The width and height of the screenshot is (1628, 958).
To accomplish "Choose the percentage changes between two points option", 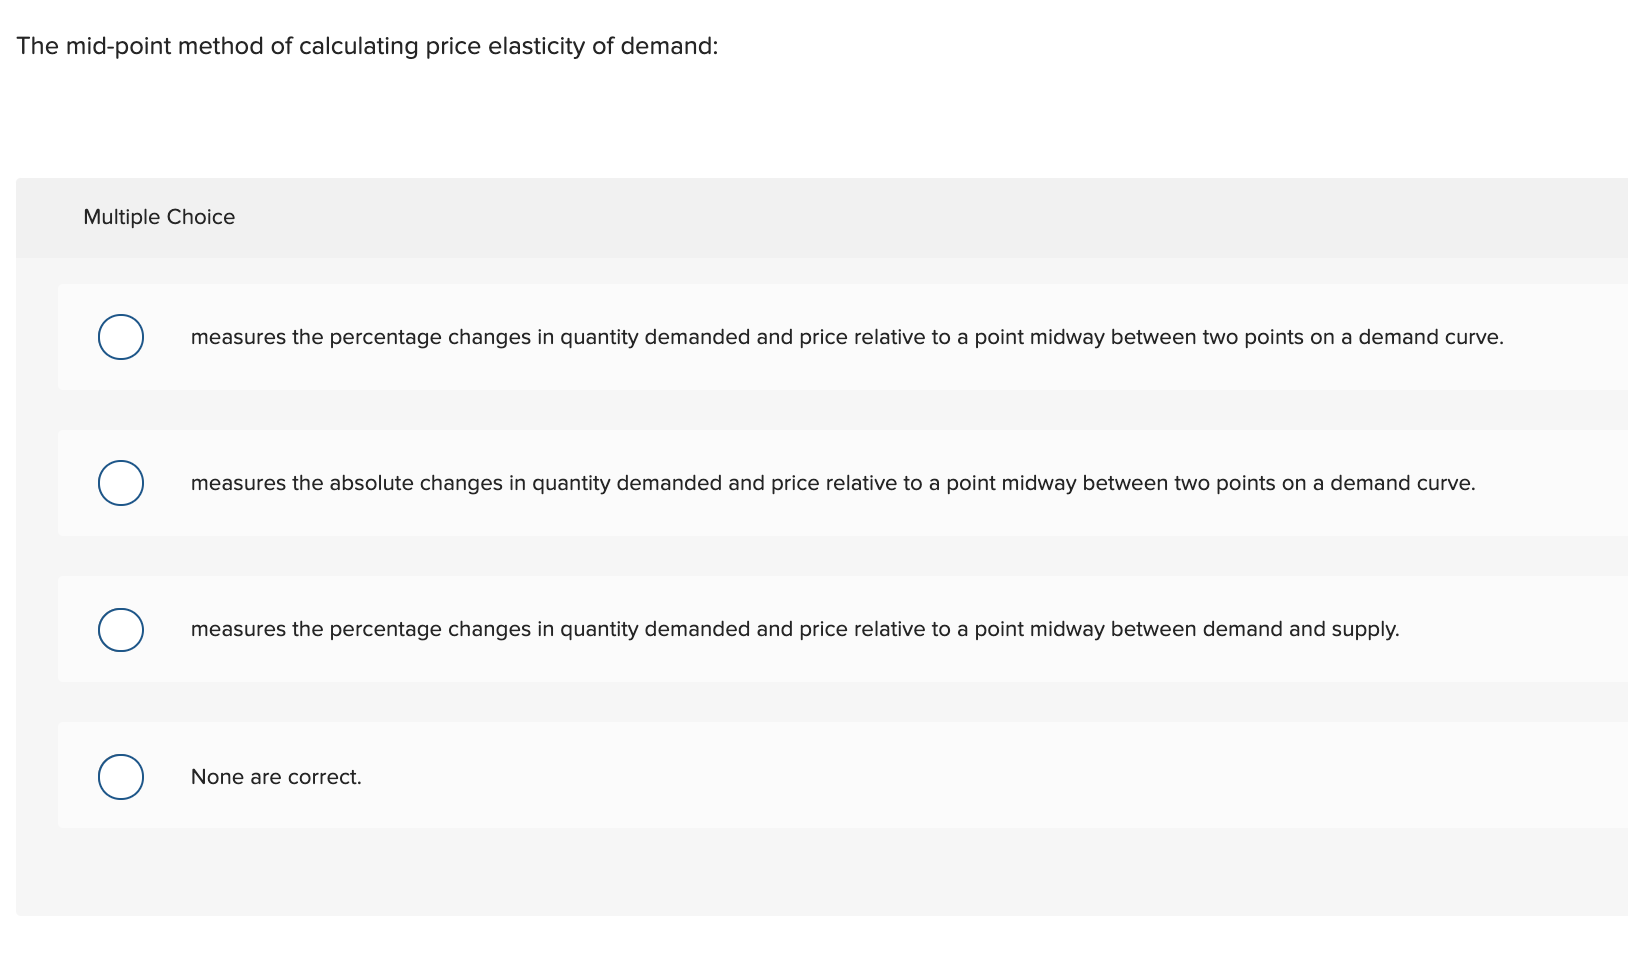I will 845,337.
